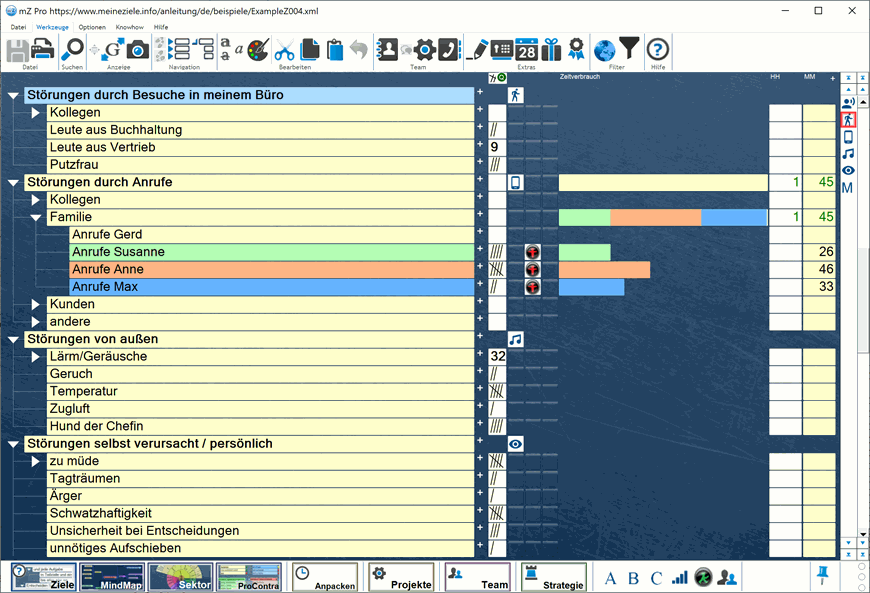Screen dimensions: 870x593
Task: Click the camera icon in Anzeige group
Action: 137,49
